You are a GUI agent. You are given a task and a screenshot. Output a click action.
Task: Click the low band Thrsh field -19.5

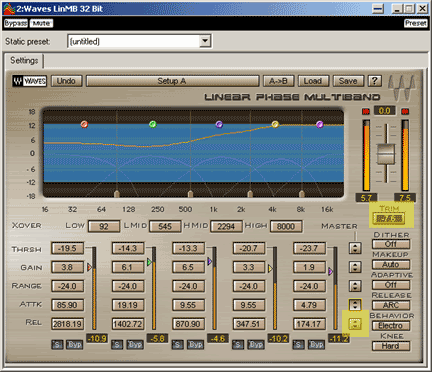pyautogui.click(x=67, y=249)
